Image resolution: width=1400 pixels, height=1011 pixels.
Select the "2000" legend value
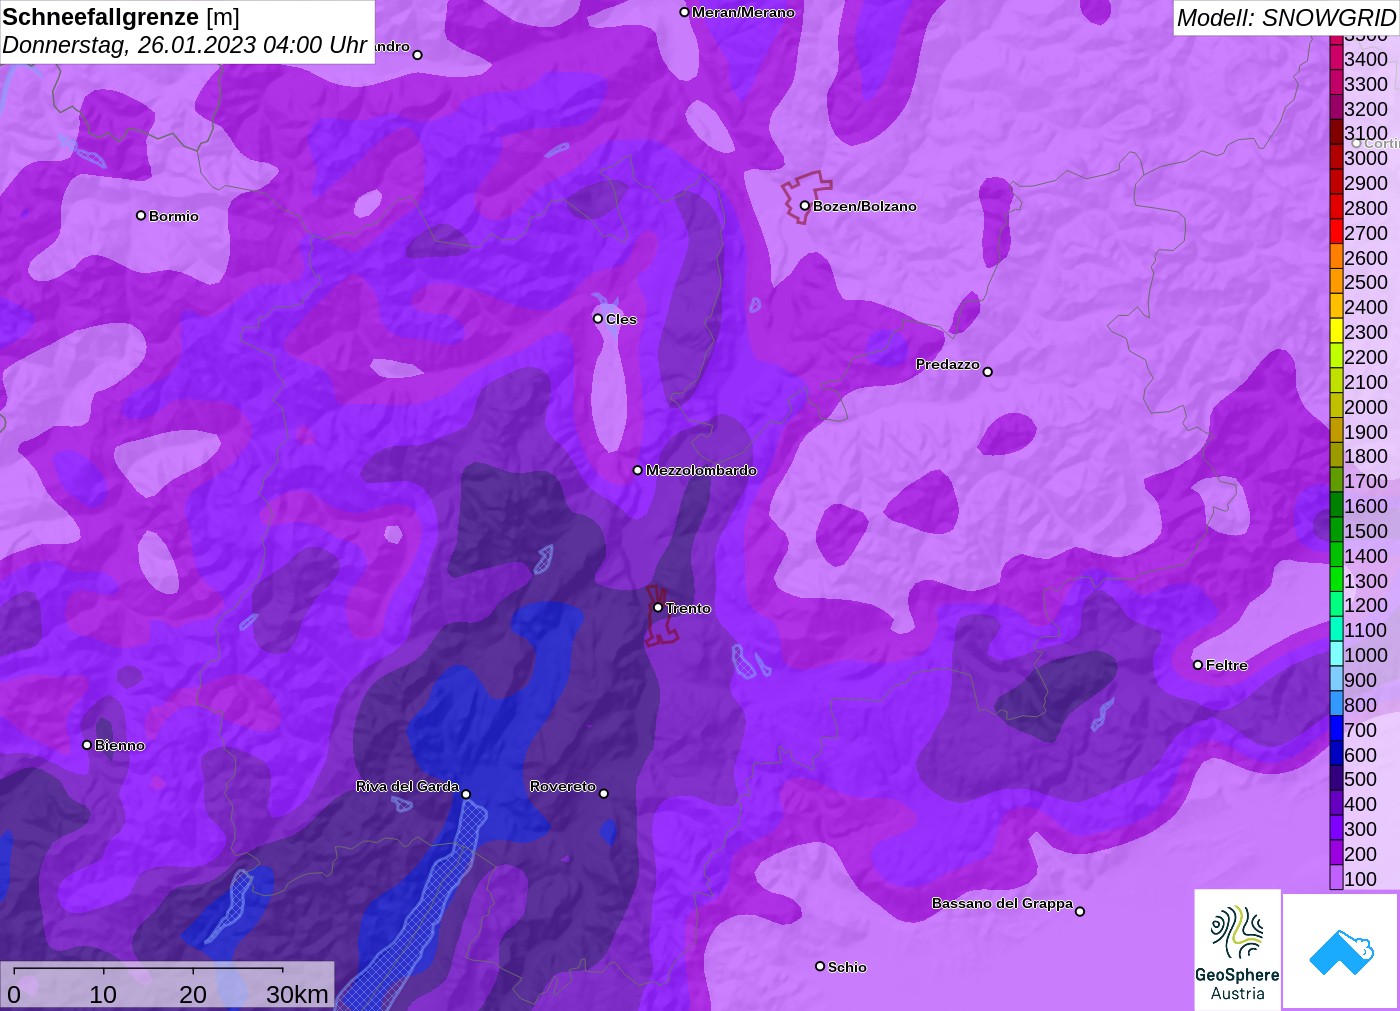click(1366, 407)
